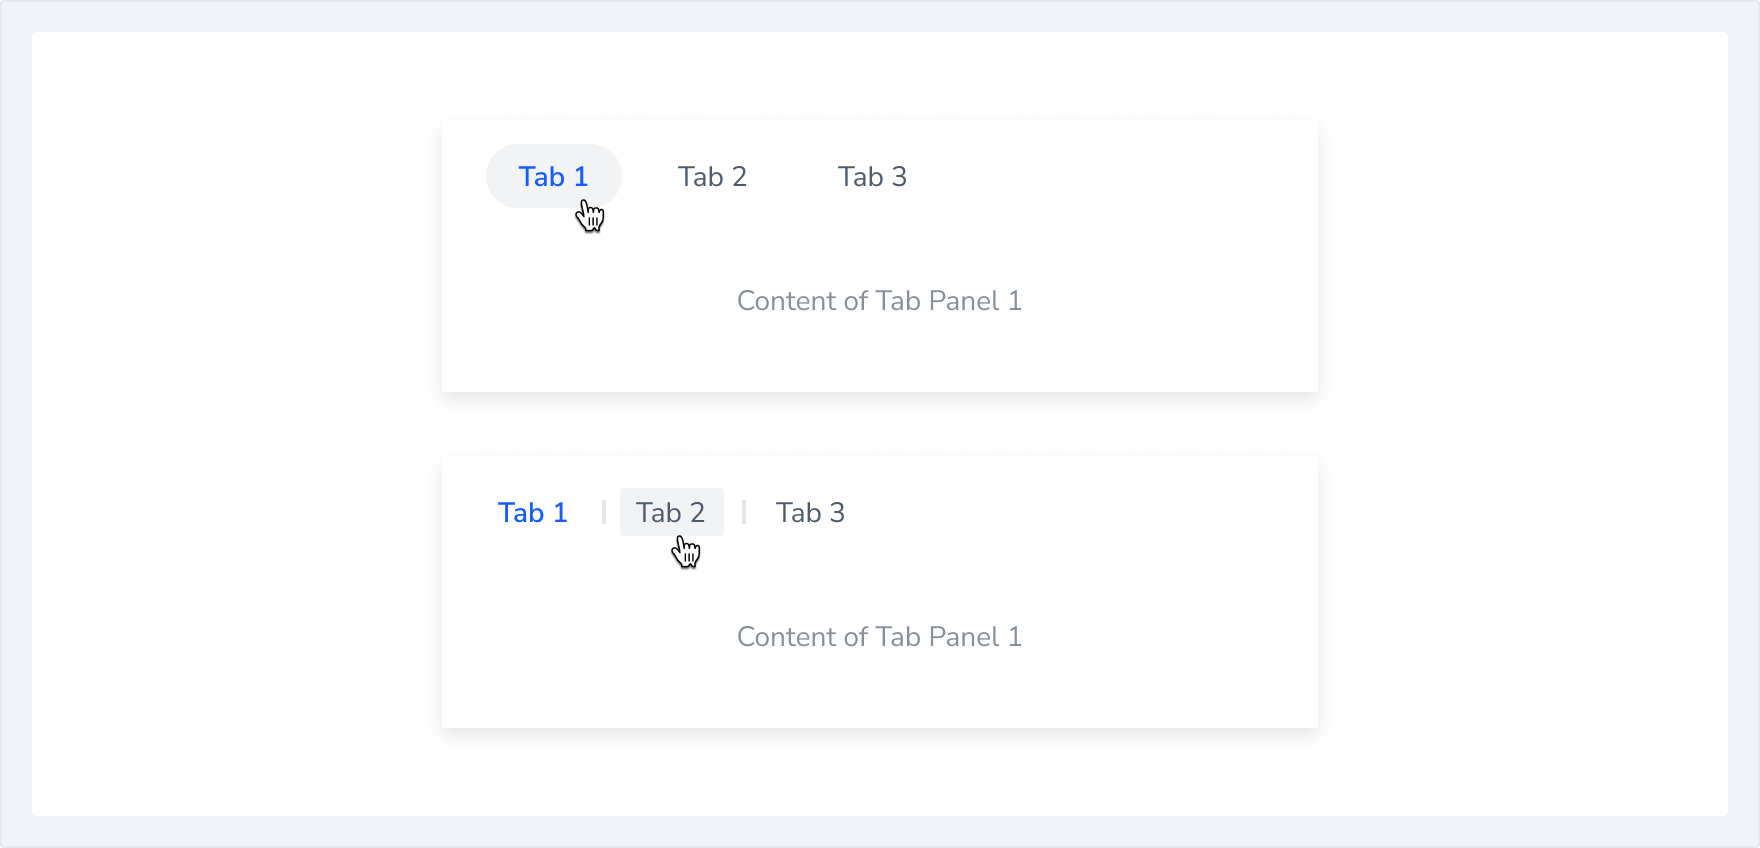1760x848 pixels.
Task: Click divider between lower Tab 2 and Tab 3
Action: coord(744,513)
